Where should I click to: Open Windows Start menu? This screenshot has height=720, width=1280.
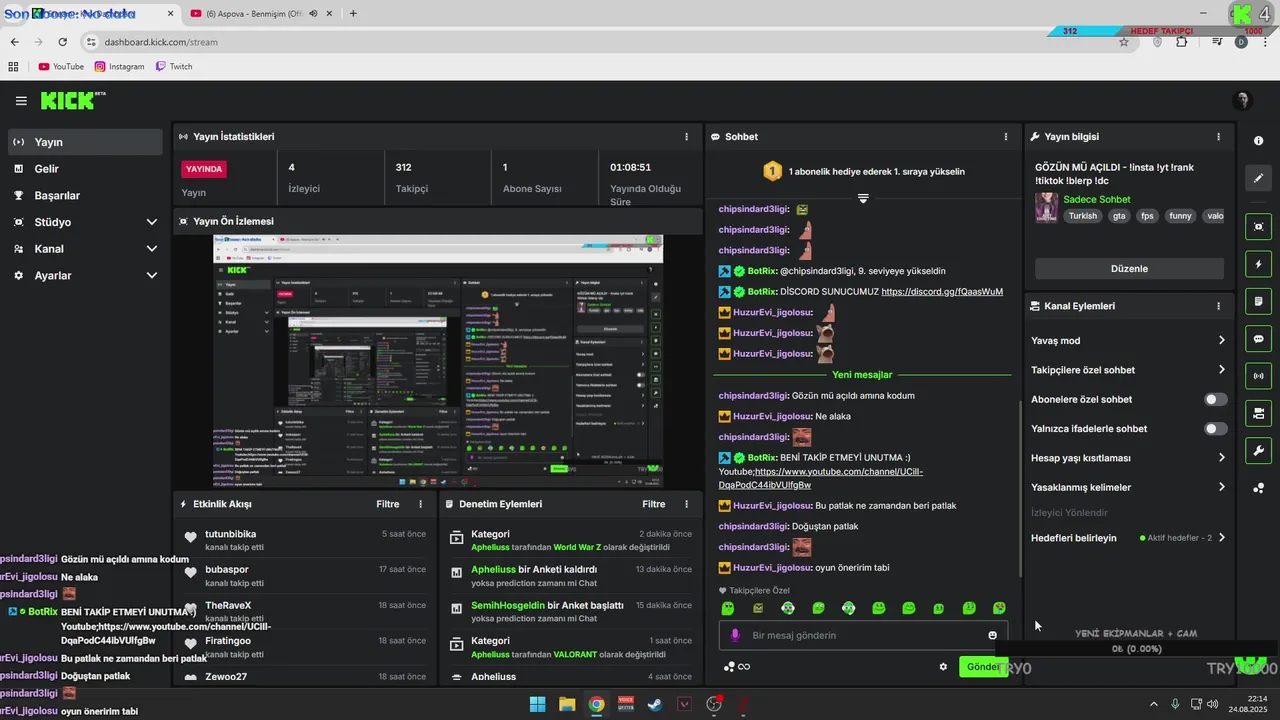tap(537, 704)
